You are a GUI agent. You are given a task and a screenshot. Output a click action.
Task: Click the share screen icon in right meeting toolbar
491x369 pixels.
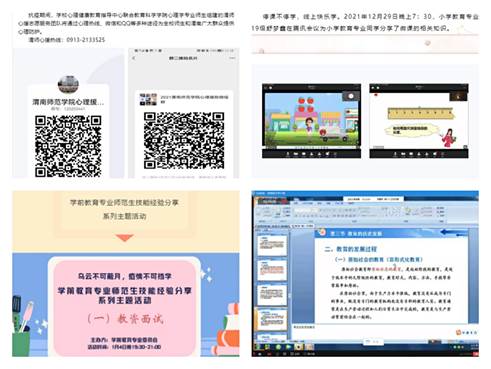[411, 154]
